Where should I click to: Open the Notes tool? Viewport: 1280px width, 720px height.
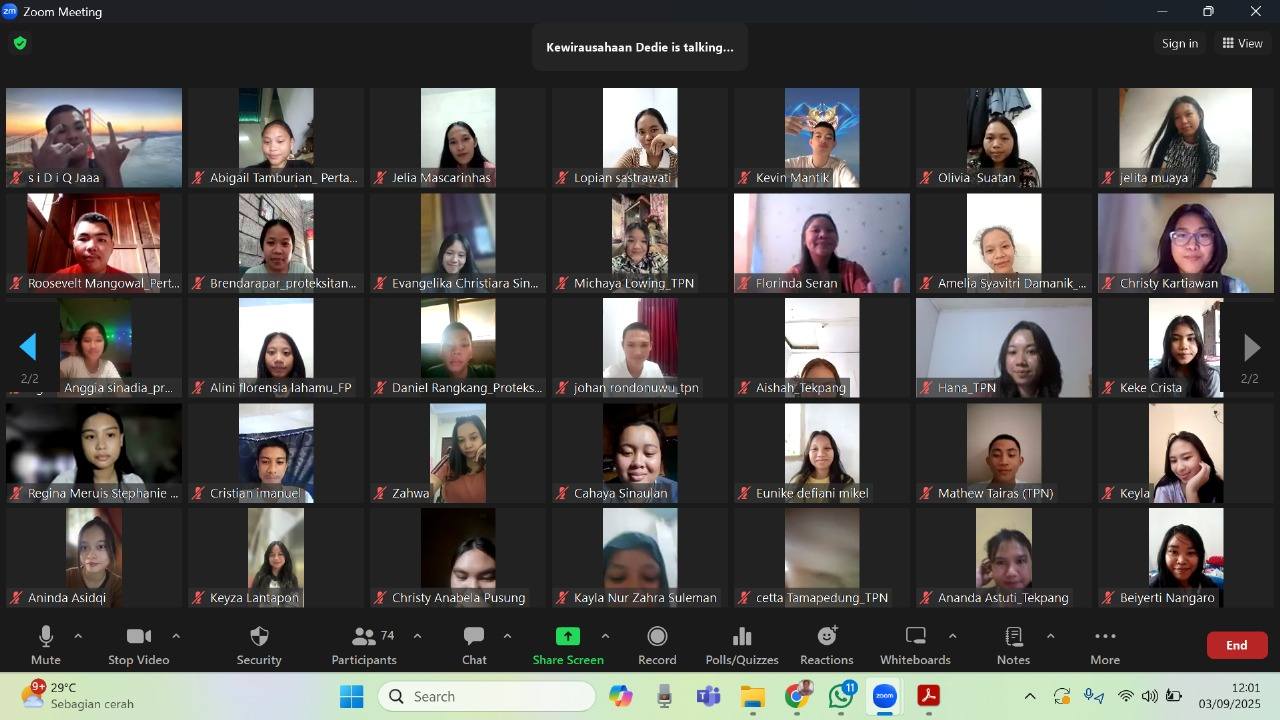coord(1013,645)
